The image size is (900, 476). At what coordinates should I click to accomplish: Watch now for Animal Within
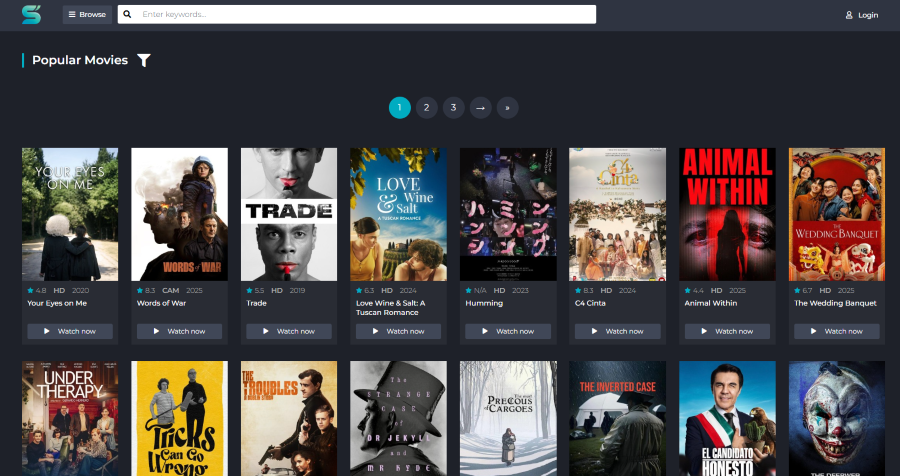tap(727, 331)
